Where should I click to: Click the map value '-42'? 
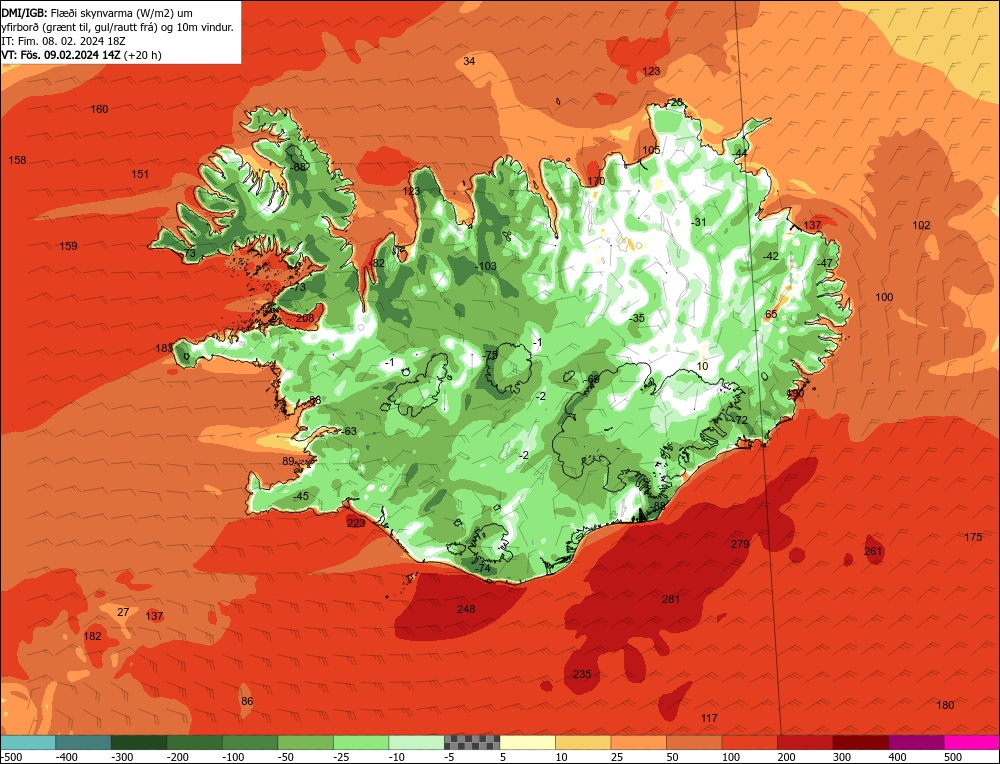click(771, 256)
